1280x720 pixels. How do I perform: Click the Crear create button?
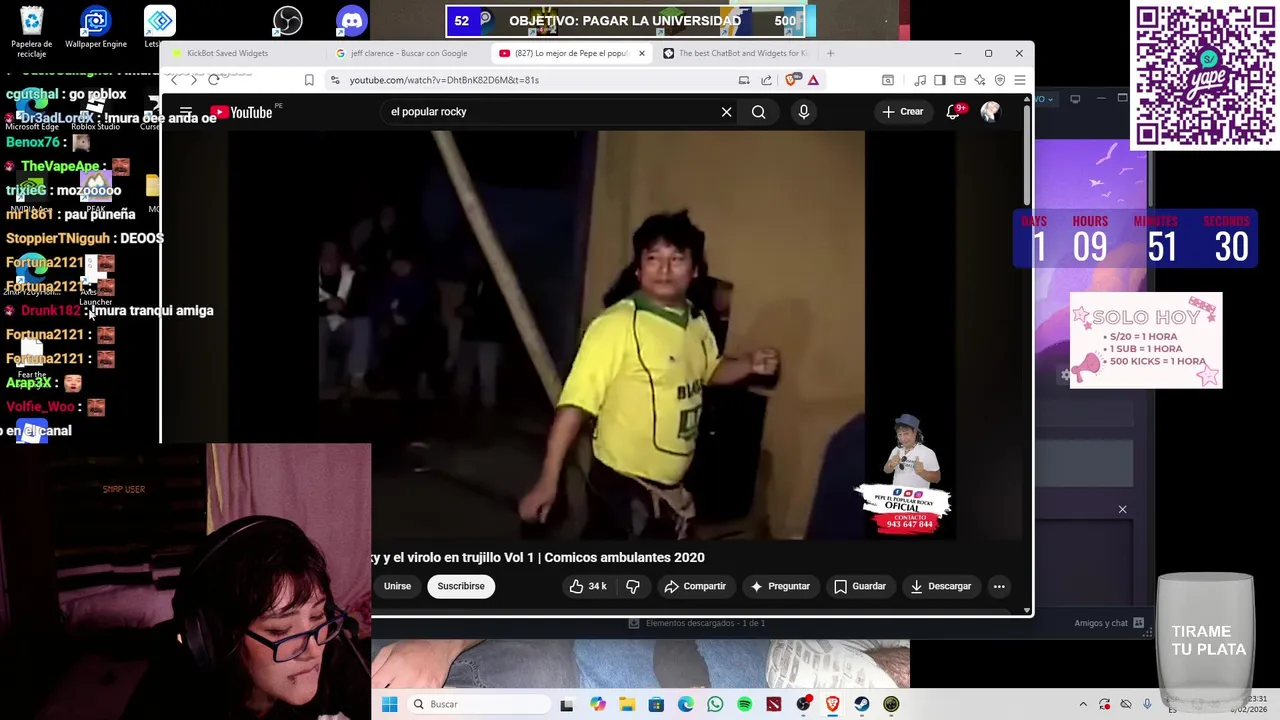pos(902,112)
